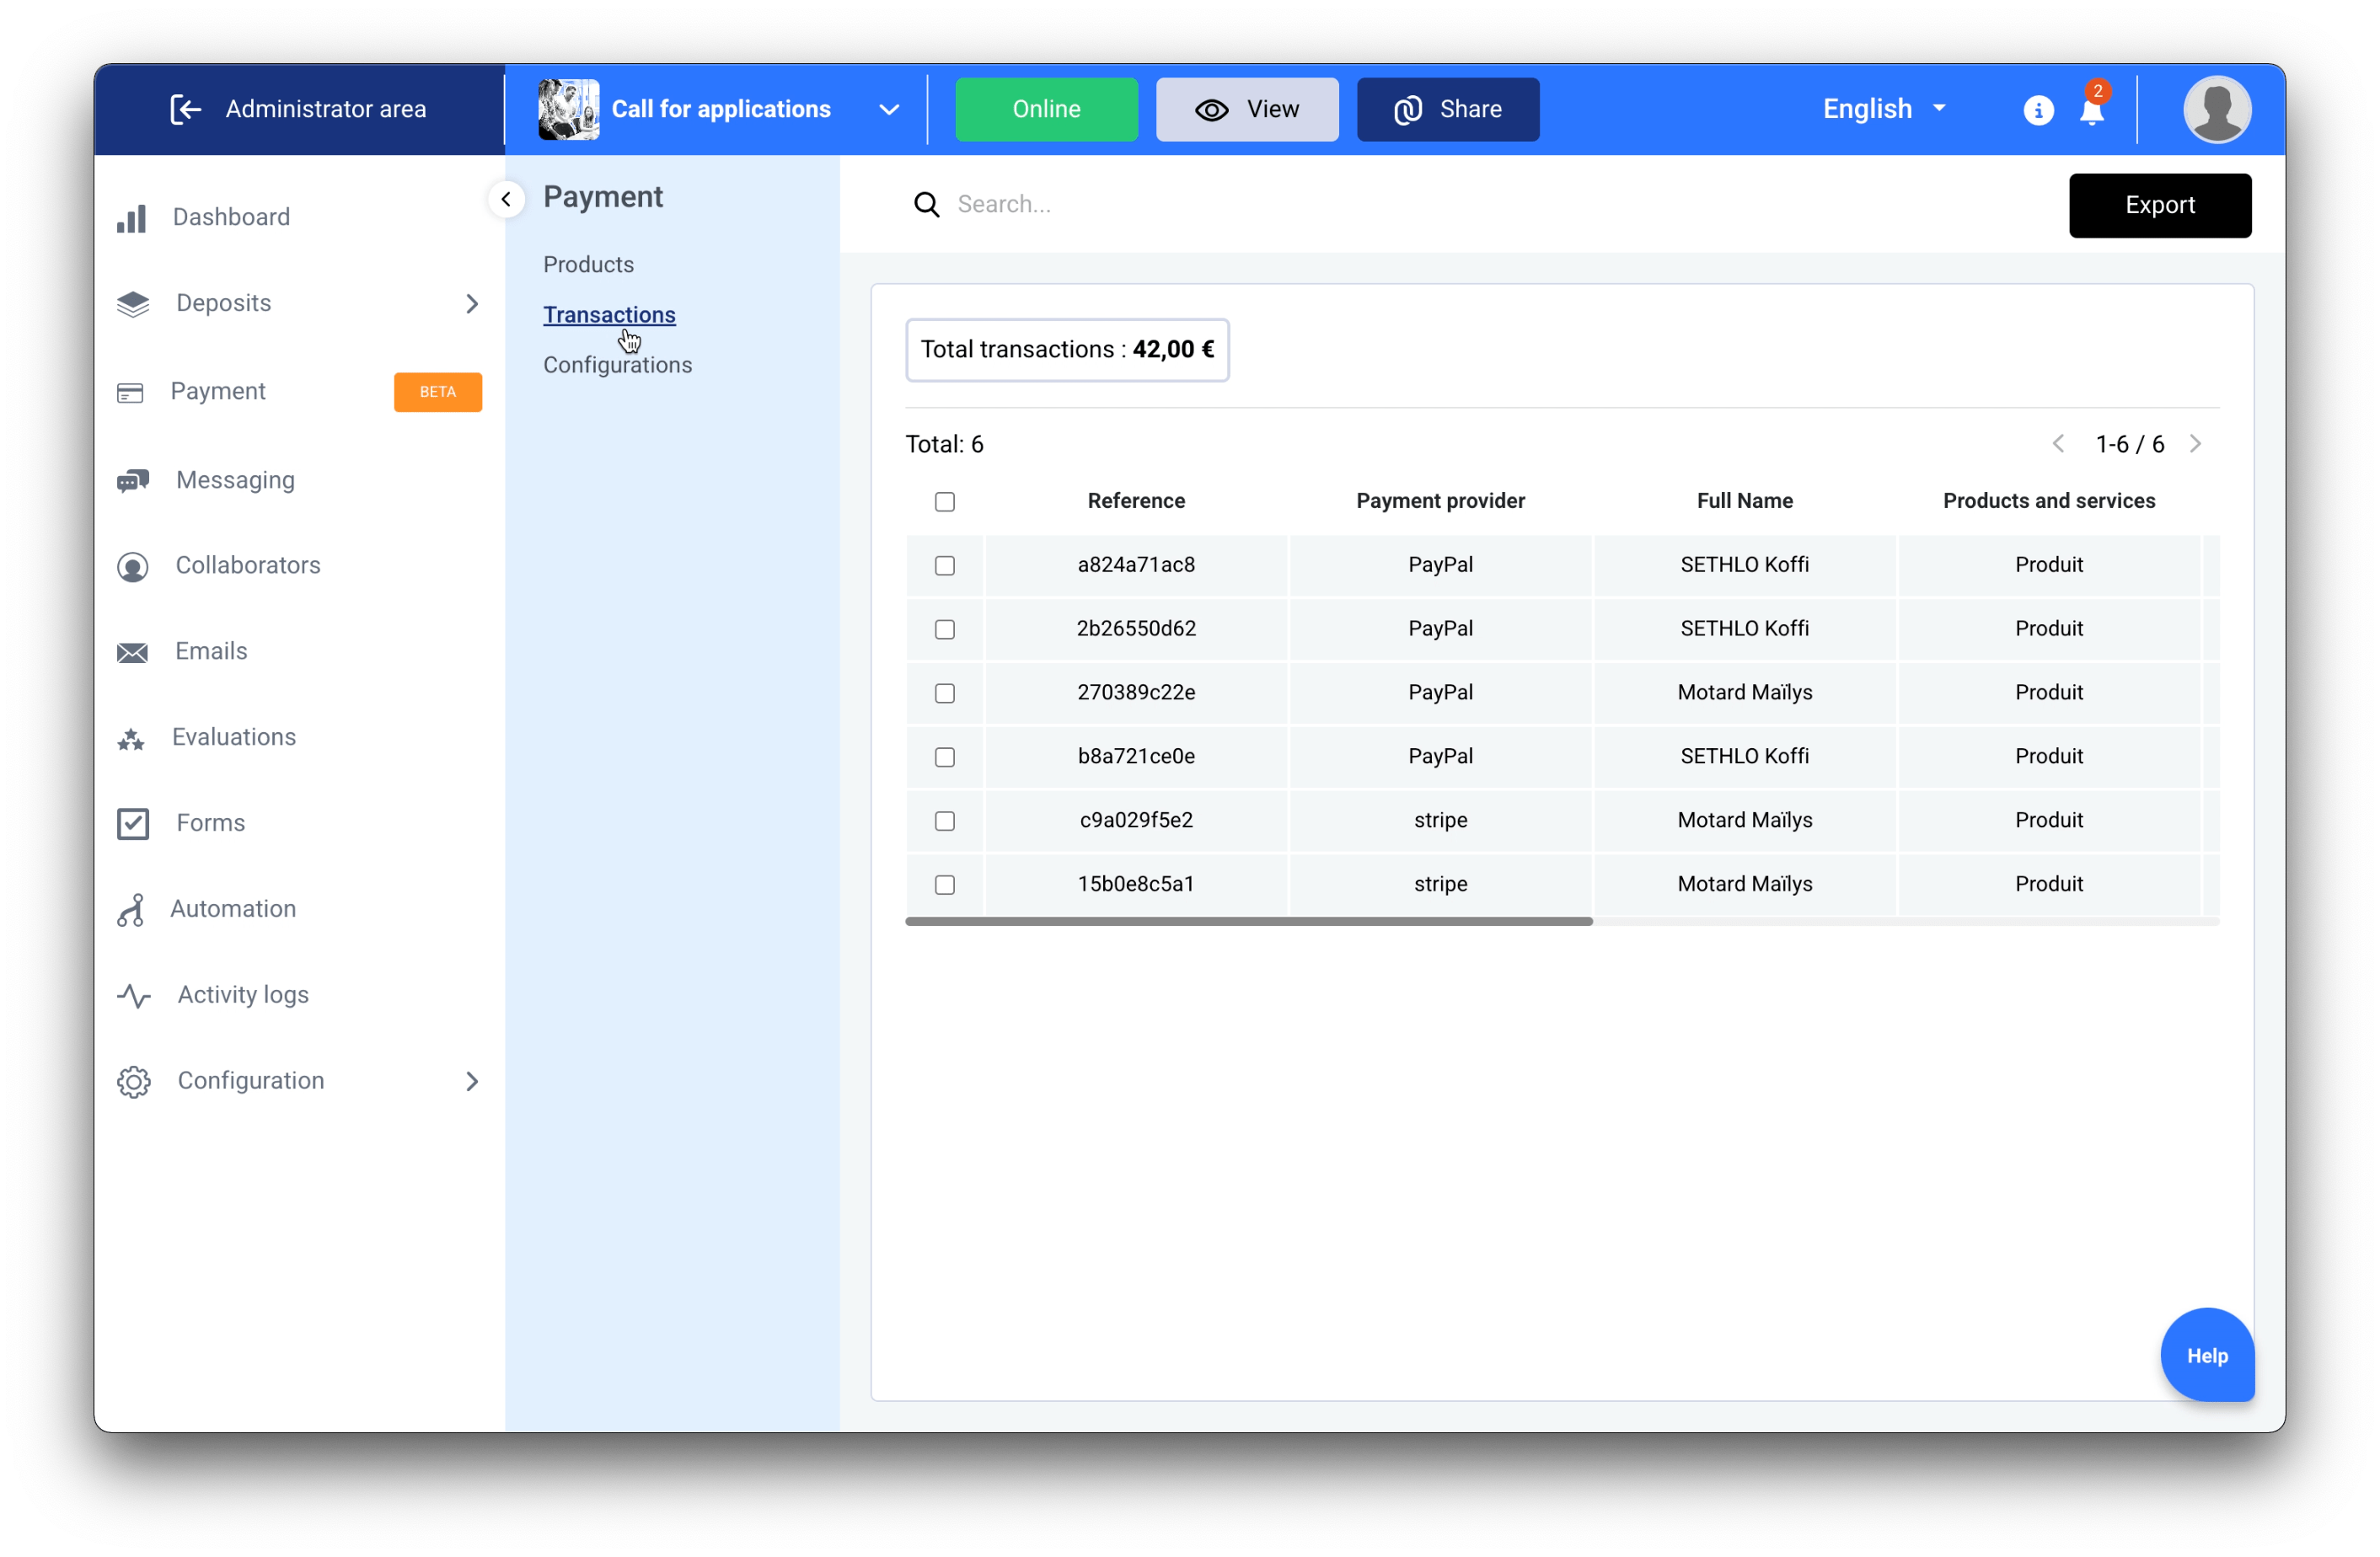2380x1557 pixels.
Task: Open Configurations under Payment menu
Action: [x=617, y=365]
